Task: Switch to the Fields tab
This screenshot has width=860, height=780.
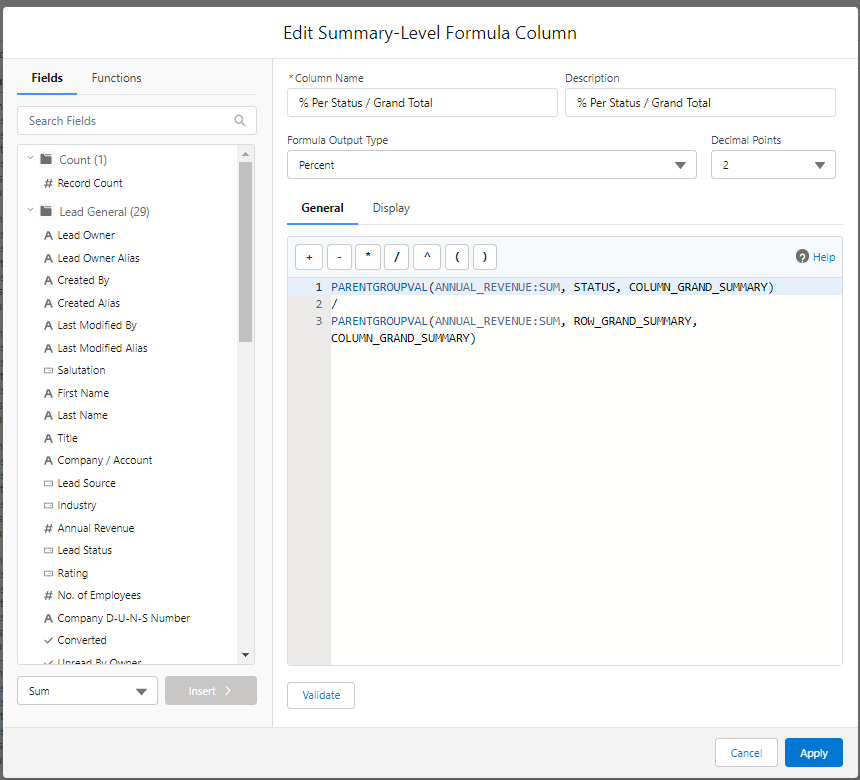Action: point(47,78)
